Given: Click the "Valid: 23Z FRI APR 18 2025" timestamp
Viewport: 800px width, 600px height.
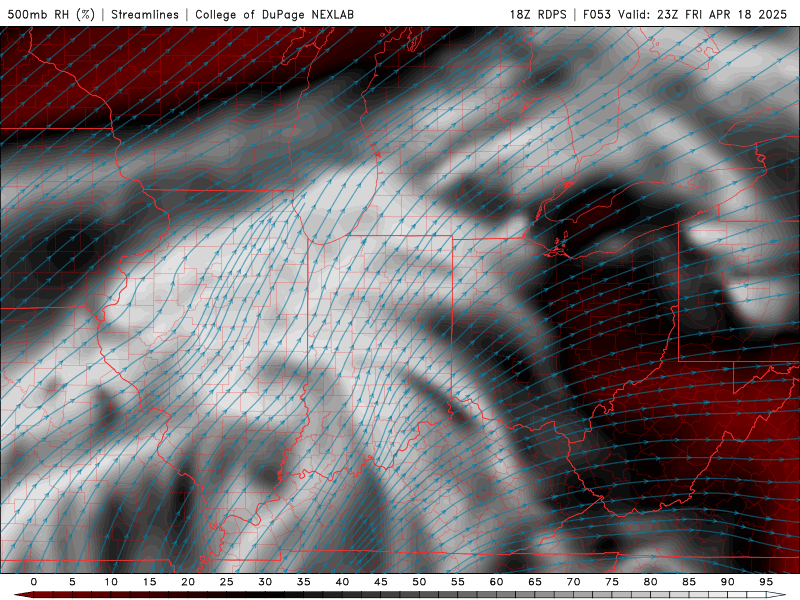Looking at the screenshot, I should pyautogui.click(x=703, y=14).
